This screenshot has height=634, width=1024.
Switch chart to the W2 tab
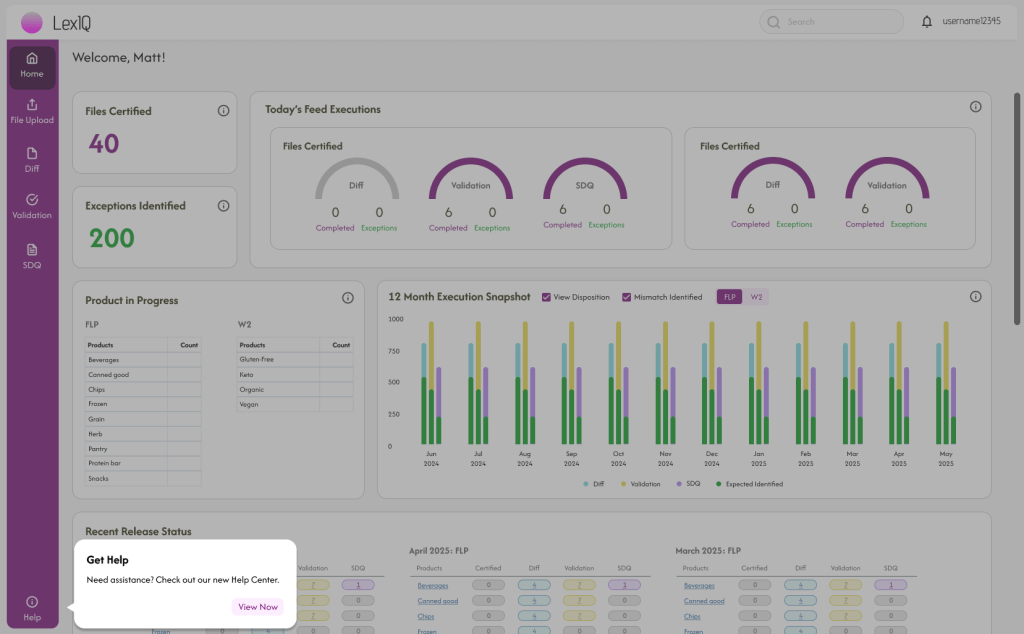(x=756, y=297)
